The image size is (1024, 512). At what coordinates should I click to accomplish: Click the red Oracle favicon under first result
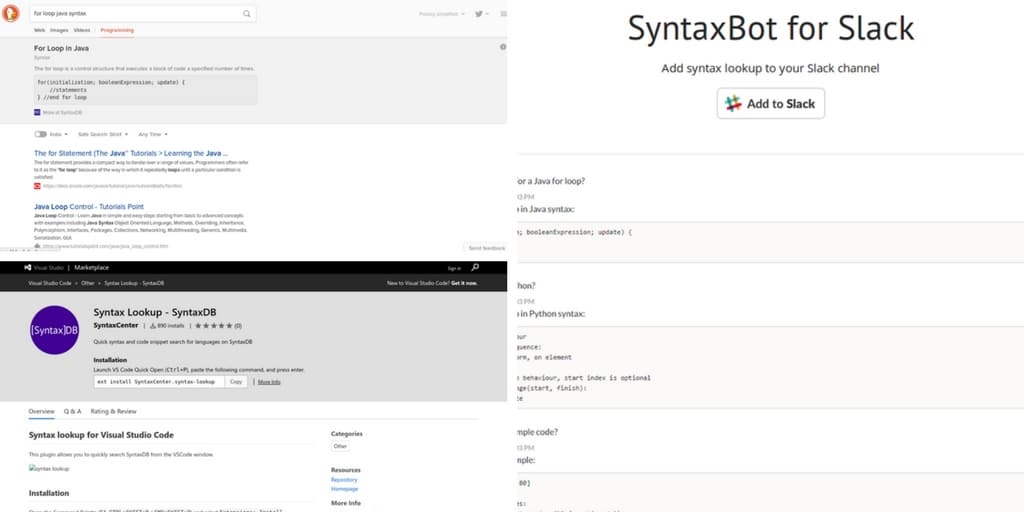coord(37,186)
